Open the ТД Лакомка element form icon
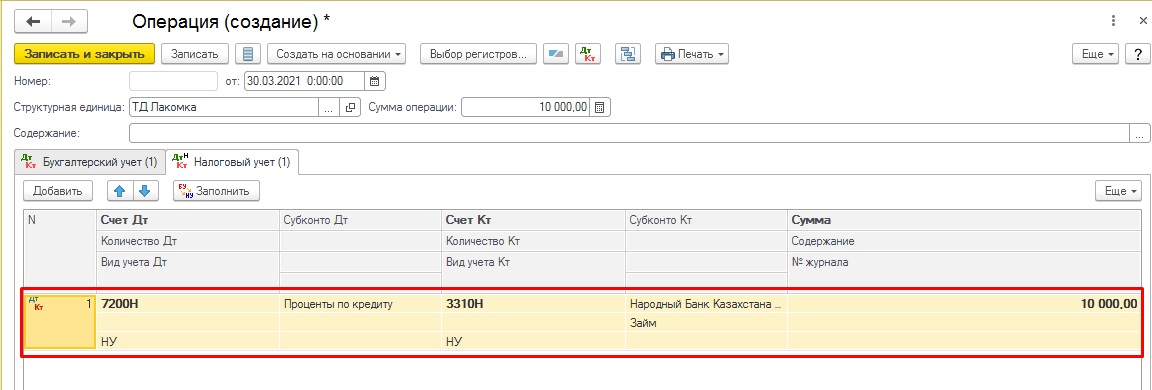 [350, 107]
